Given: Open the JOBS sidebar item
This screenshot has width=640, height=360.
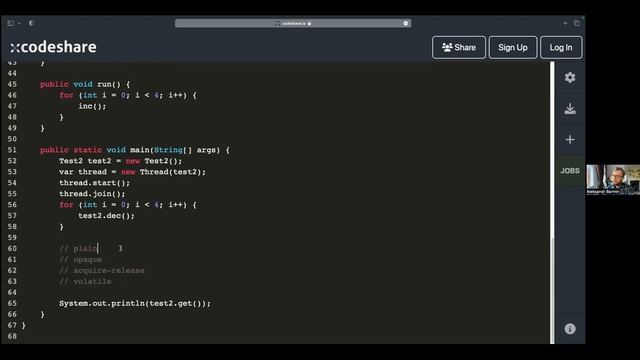Looking at the screenshot, I should pyautogui.click(x=570, y=171).
